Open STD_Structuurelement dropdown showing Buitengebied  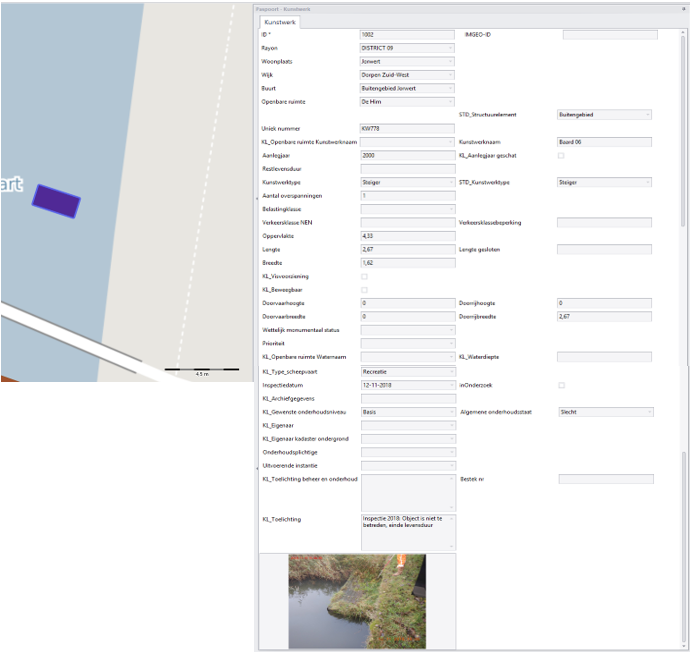click(604, 115)
